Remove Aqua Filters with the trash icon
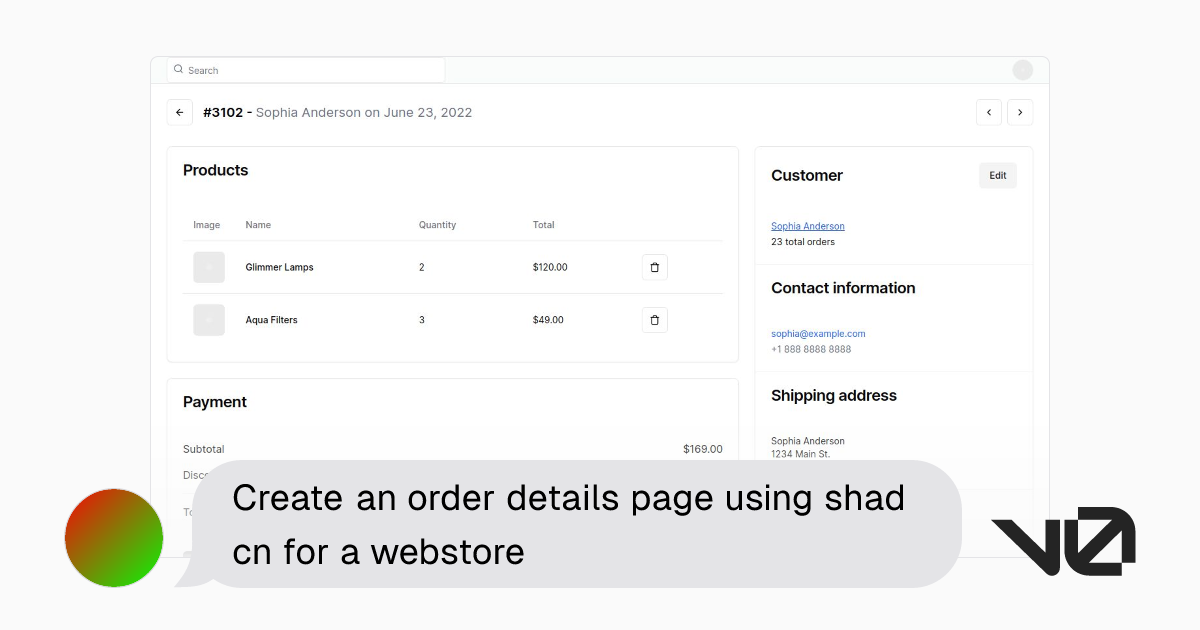1200x630 pixels. tap(654, 319)
